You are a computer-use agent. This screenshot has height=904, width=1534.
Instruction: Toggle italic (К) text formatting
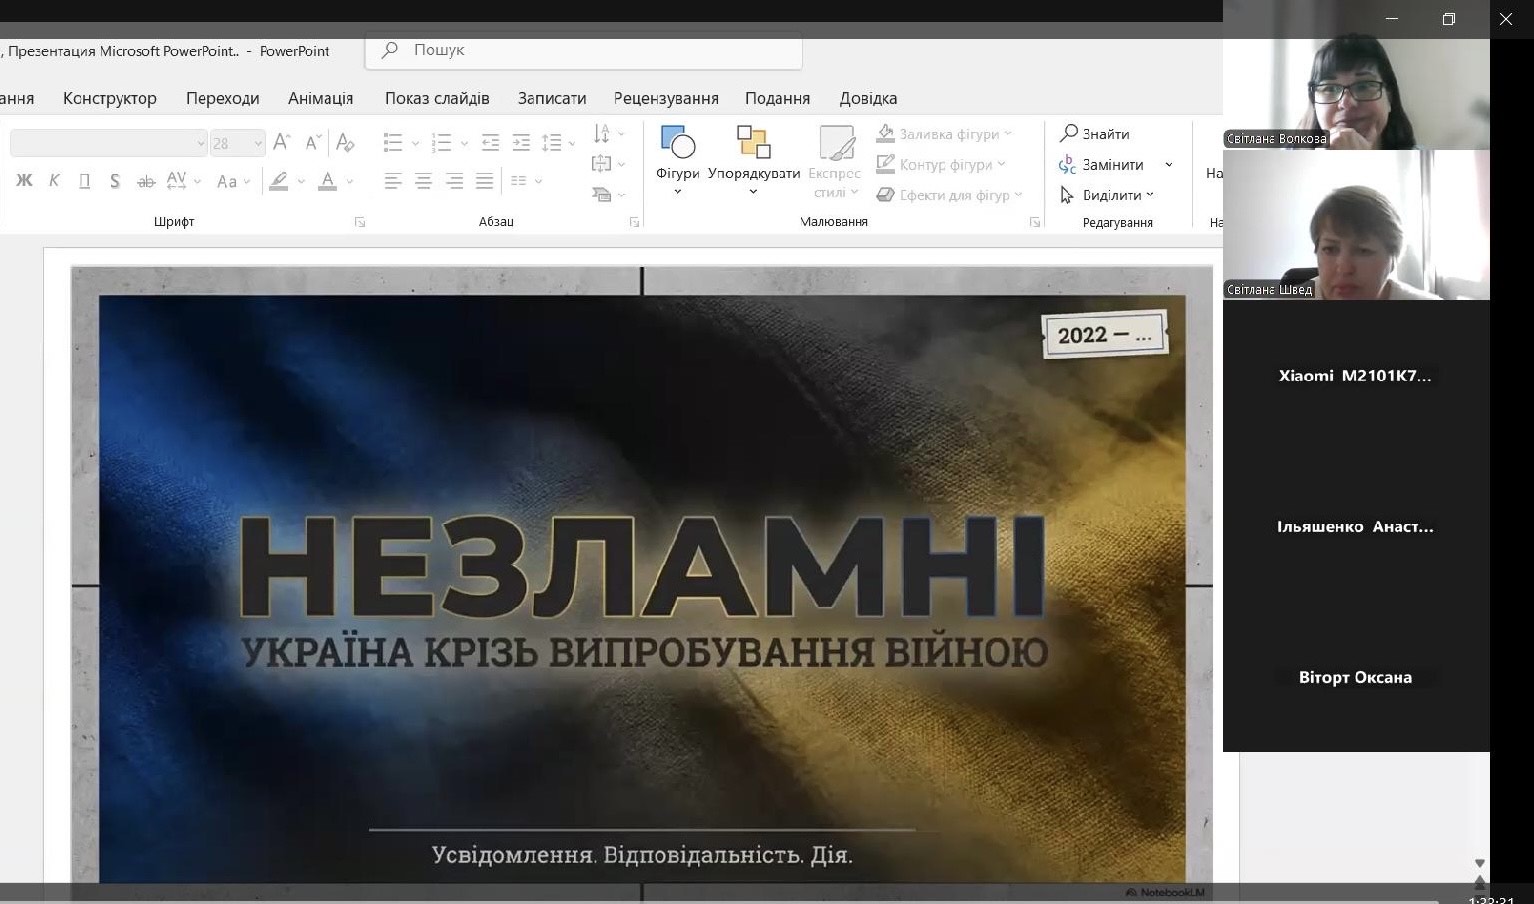(x=54, y=181)
